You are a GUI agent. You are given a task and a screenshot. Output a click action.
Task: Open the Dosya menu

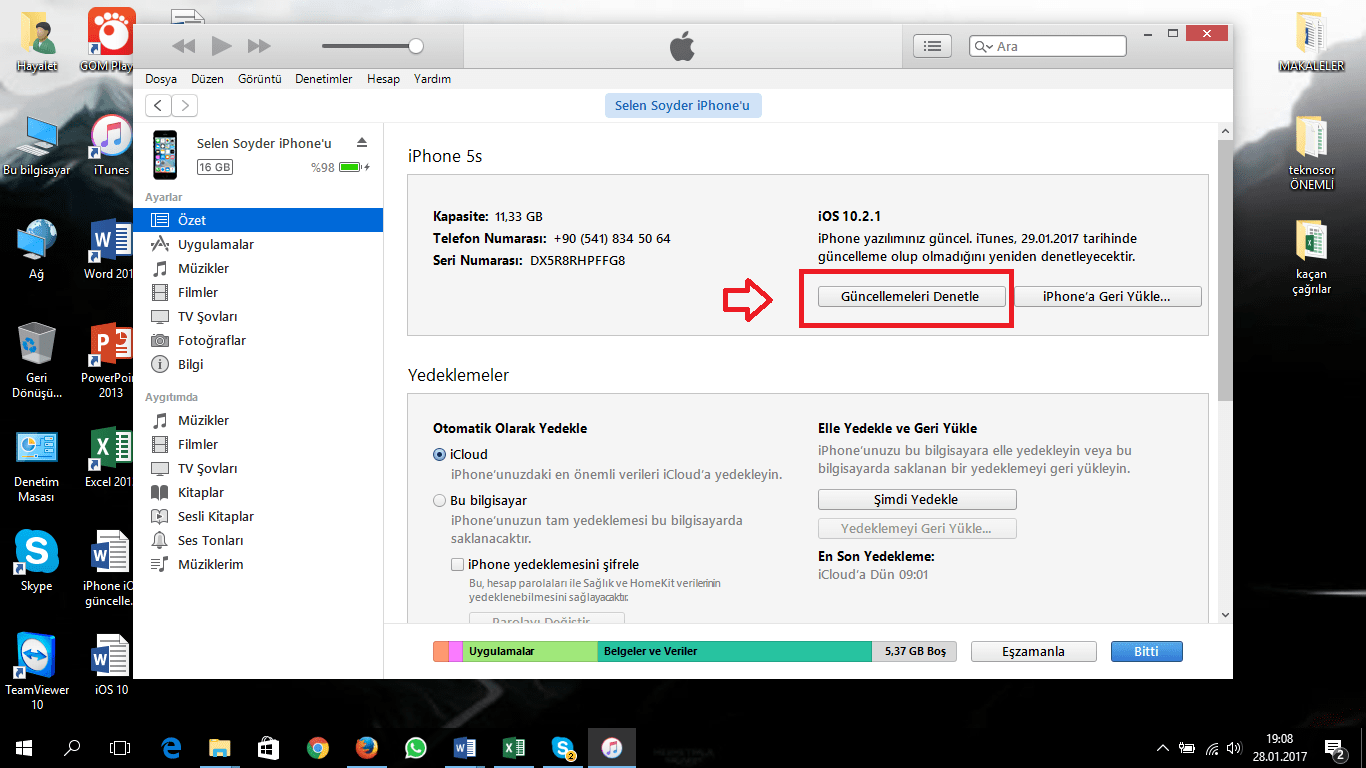[161, 79]
